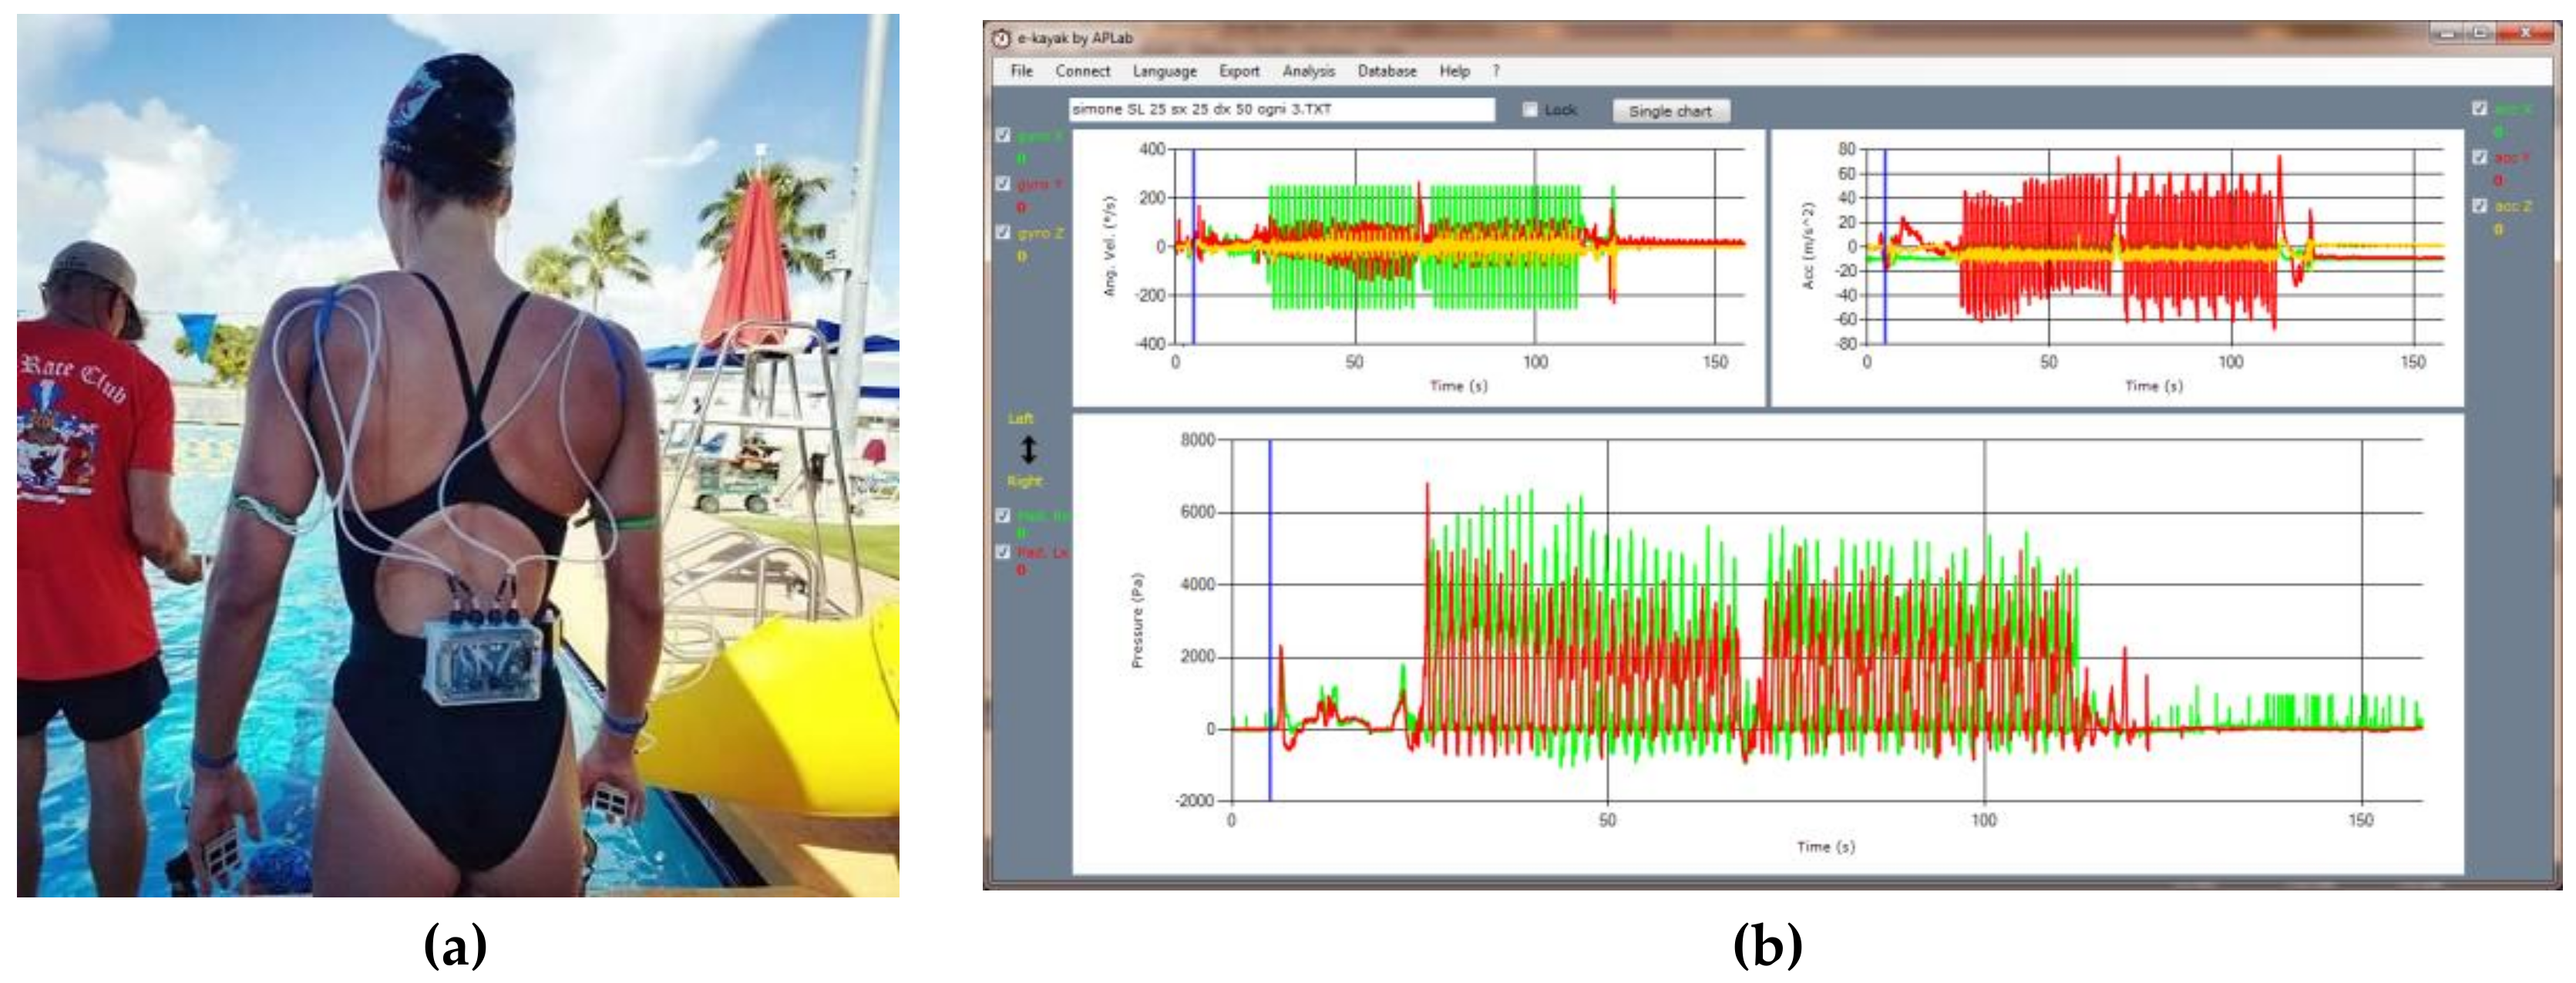Close the e-kayak window
The width and height of the screenshot is (2576, 983).
[2525, 34]
